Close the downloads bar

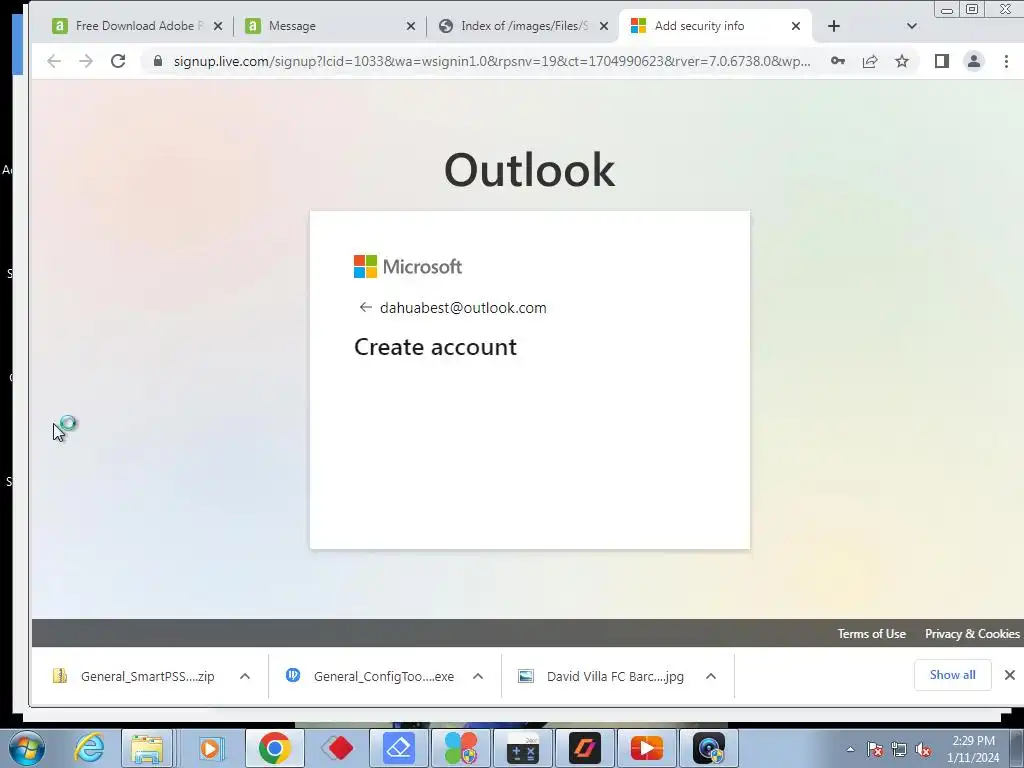click(x=1010, y=675)
